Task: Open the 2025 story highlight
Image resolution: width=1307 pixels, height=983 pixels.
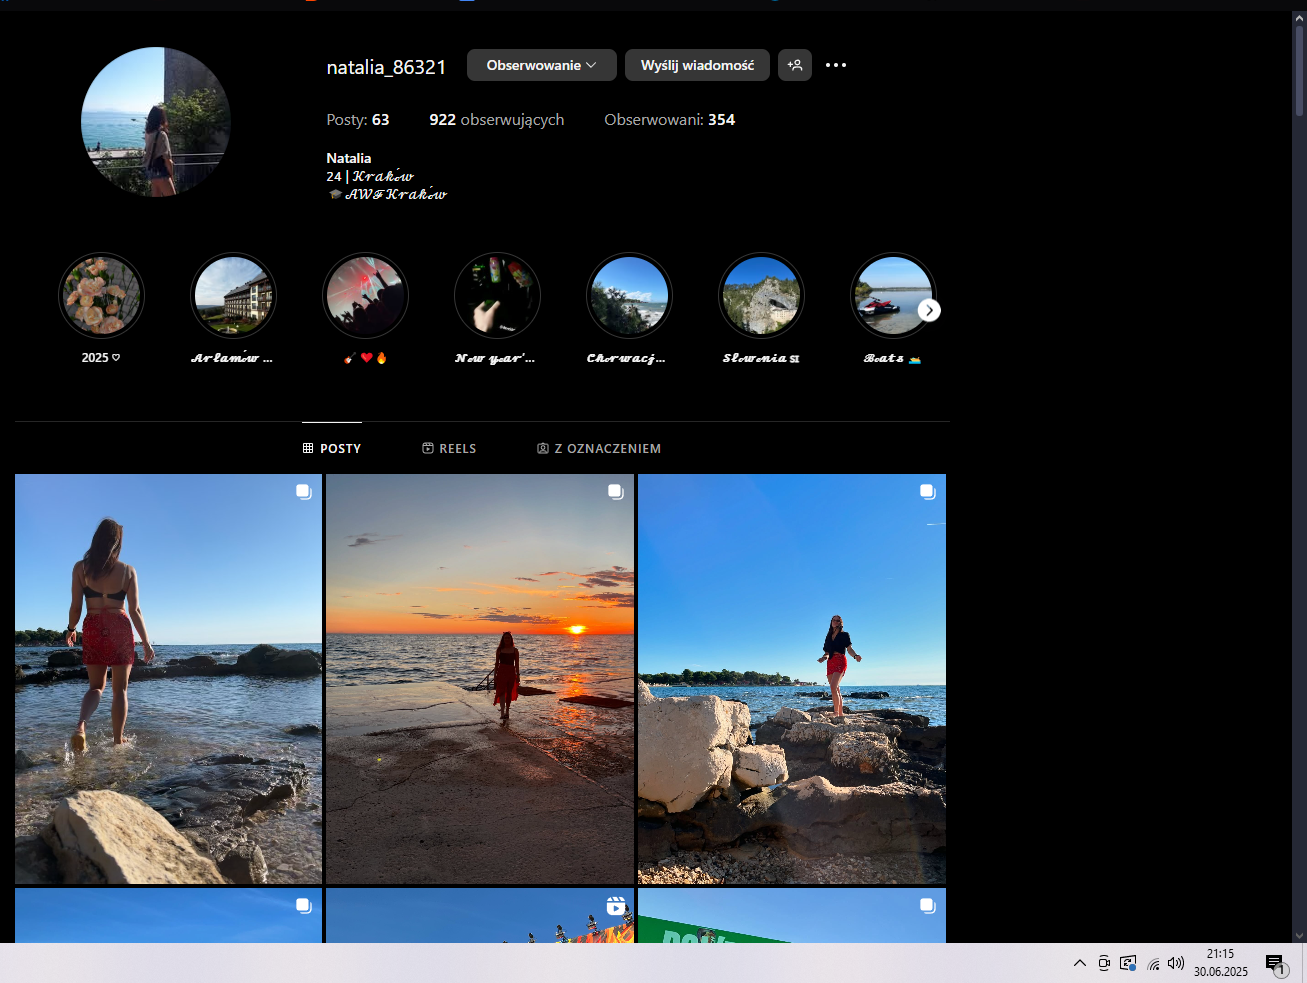Action: point(101,296)
